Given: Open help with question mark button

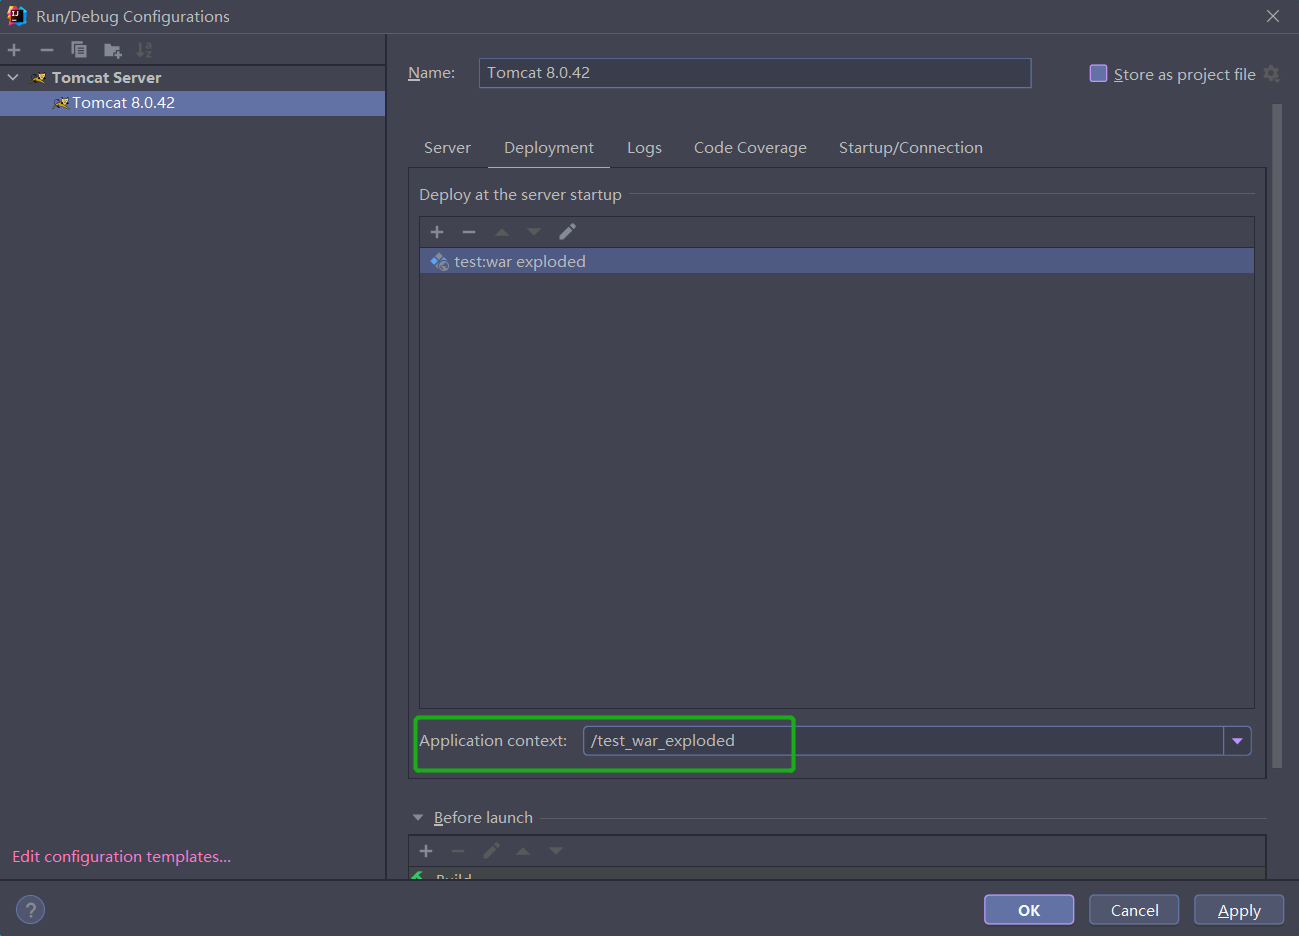Looking at the screenshot, I should tap(30, 910).
